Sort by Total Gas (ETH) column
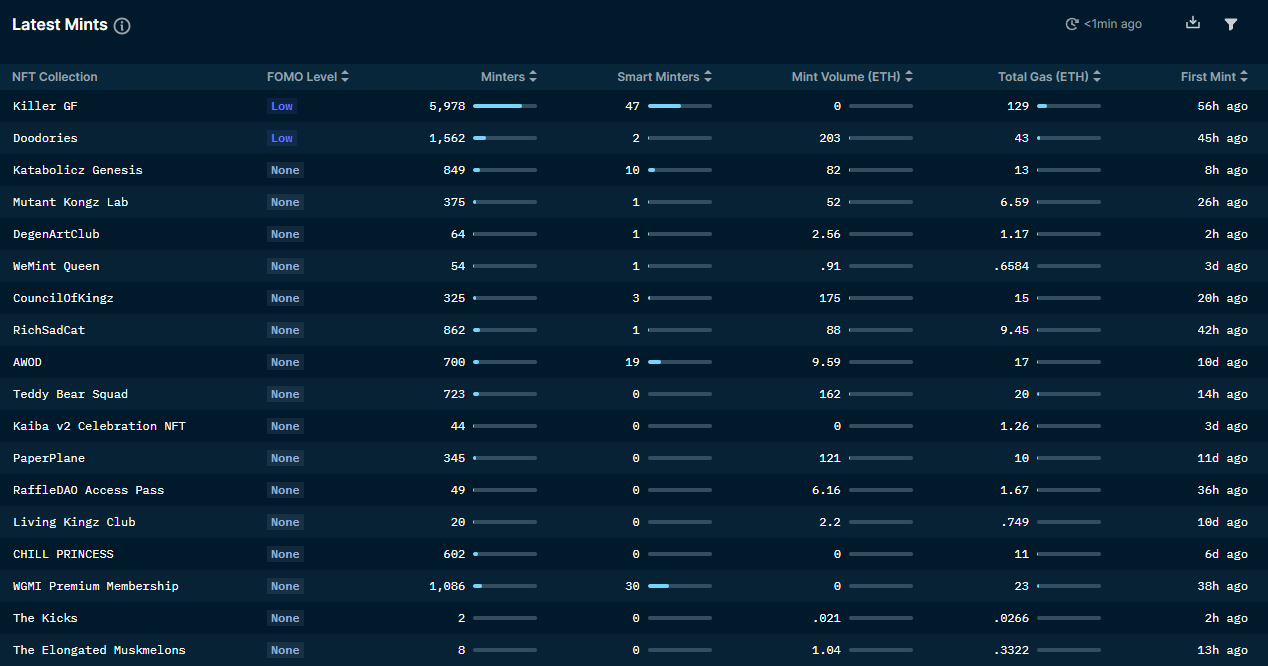1268x666 pixels. [1049, 77]
